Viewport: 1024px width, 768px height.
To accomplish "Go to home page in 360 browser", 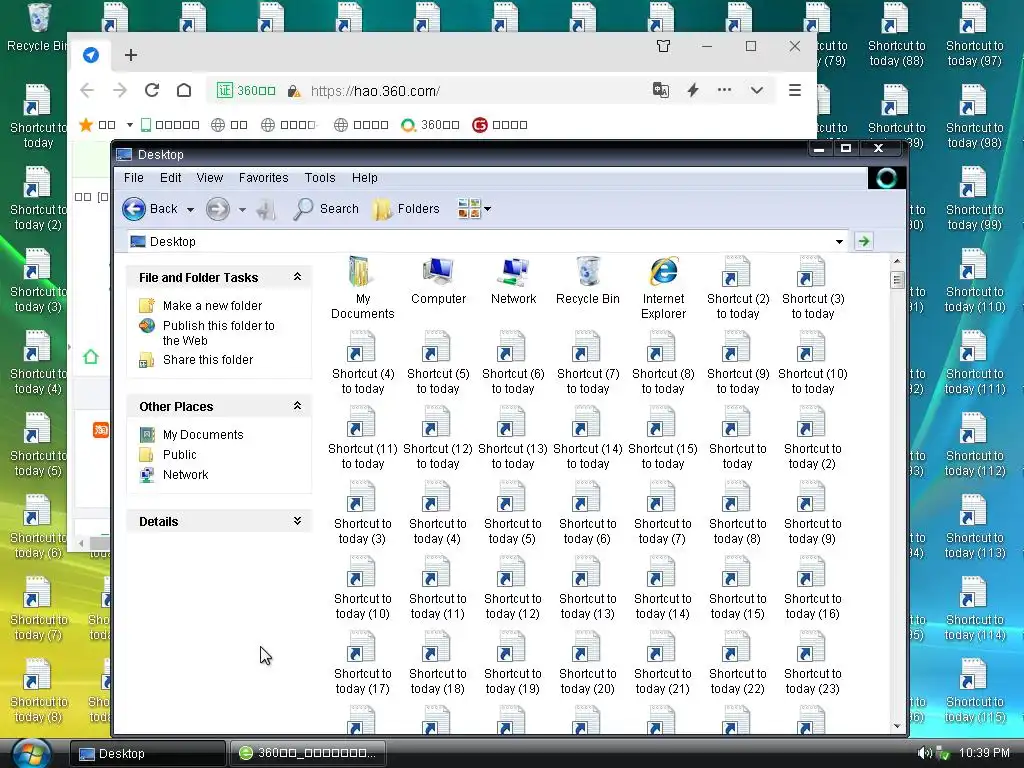I will pos(184,90).
